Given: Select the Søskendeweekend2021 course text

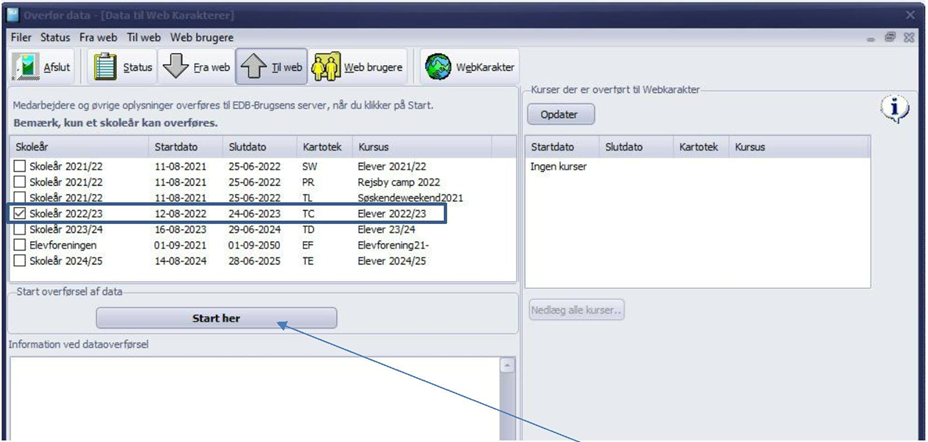Looking at the screenshot, I should 410,198.
